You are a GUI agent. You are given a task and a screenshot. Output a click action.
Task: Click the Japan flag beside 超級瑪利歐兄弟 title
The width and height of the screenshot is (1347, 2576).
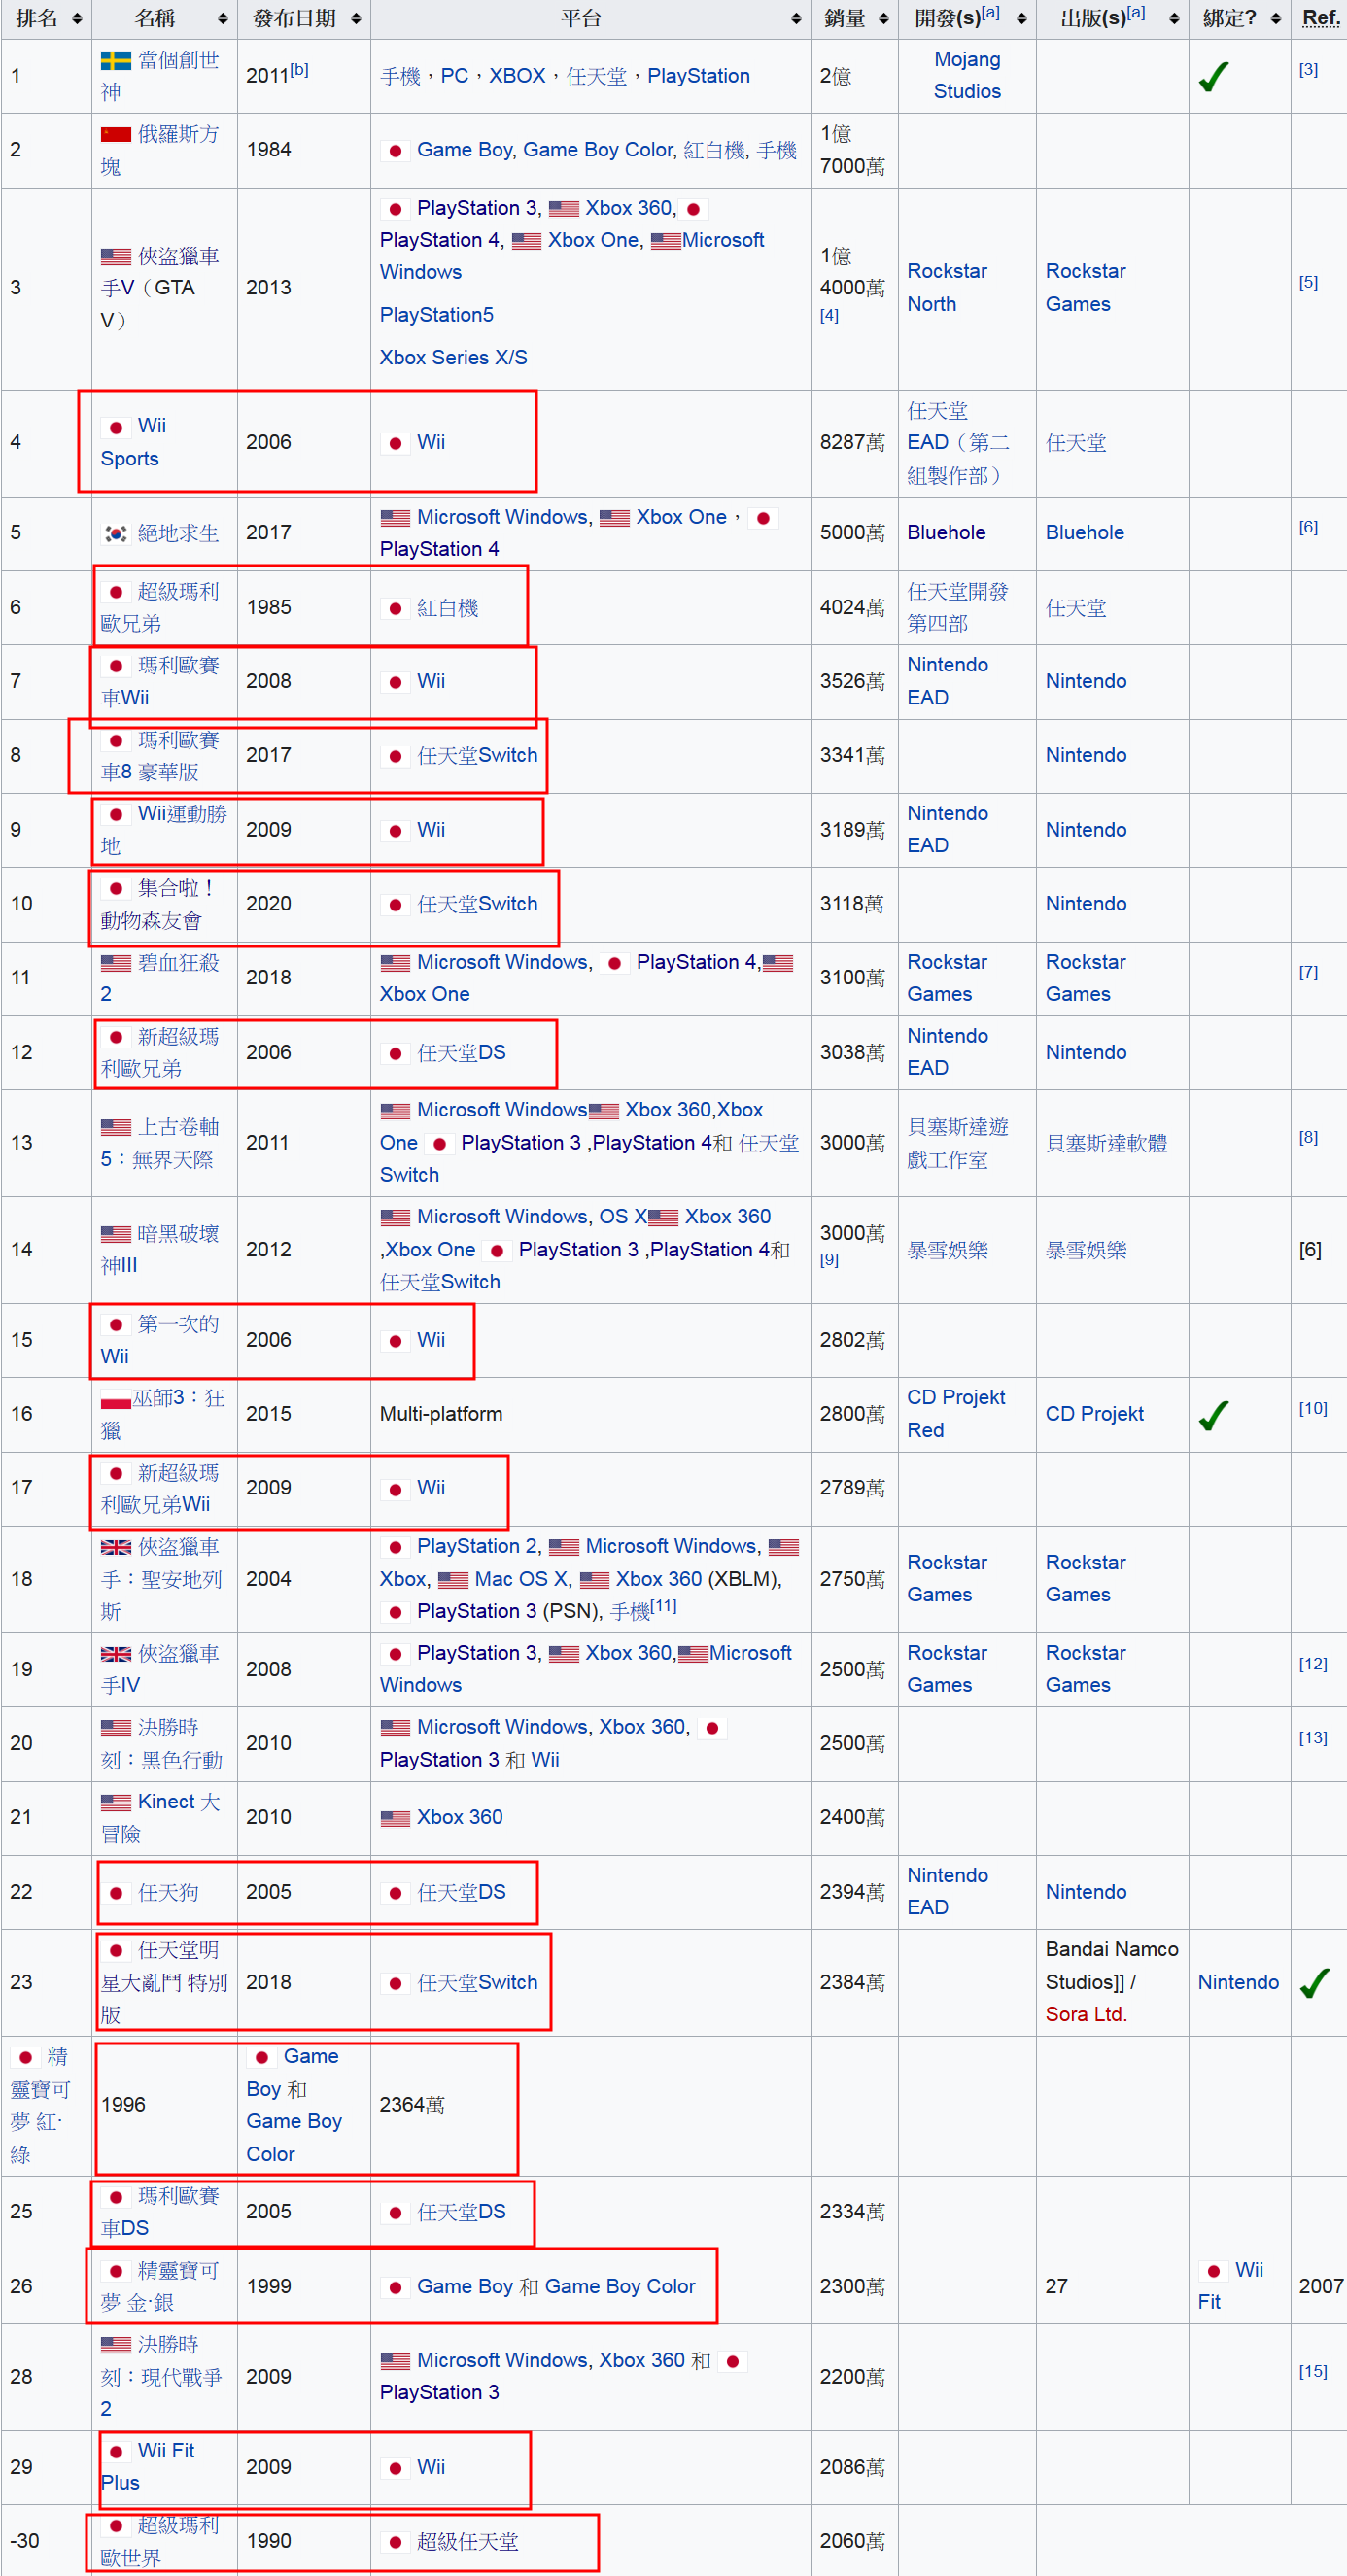coord(116,592)
